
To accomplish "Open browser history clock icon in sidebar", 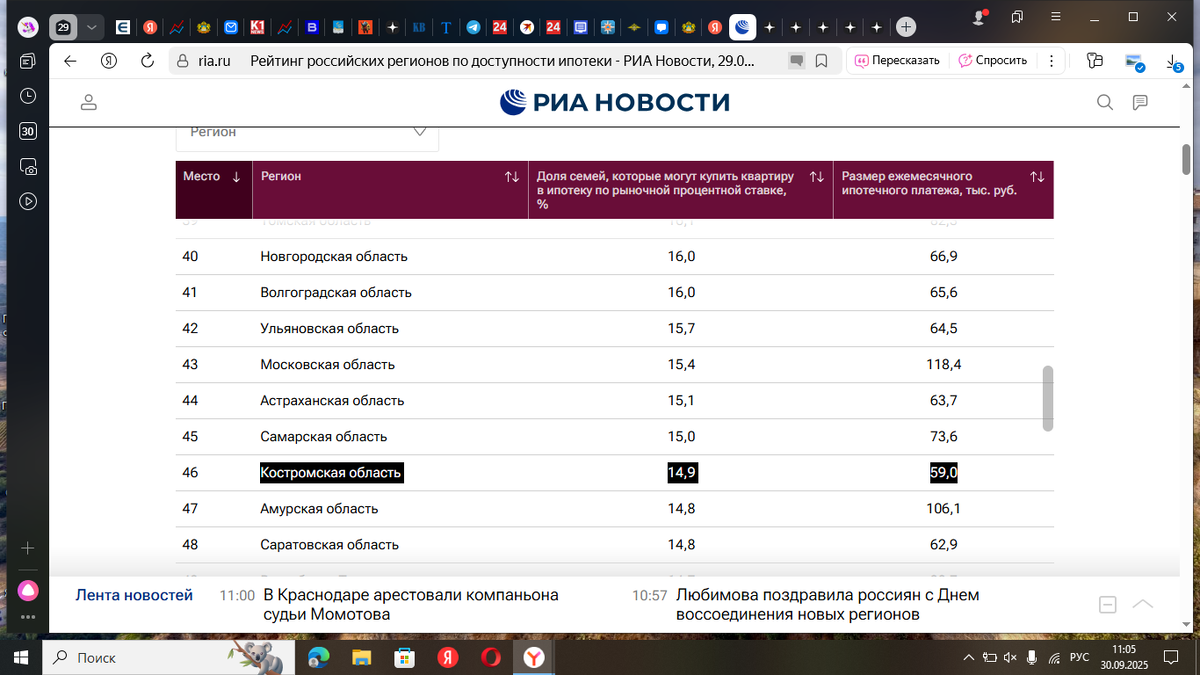I will pyautogui.click(x=28, y=96).
